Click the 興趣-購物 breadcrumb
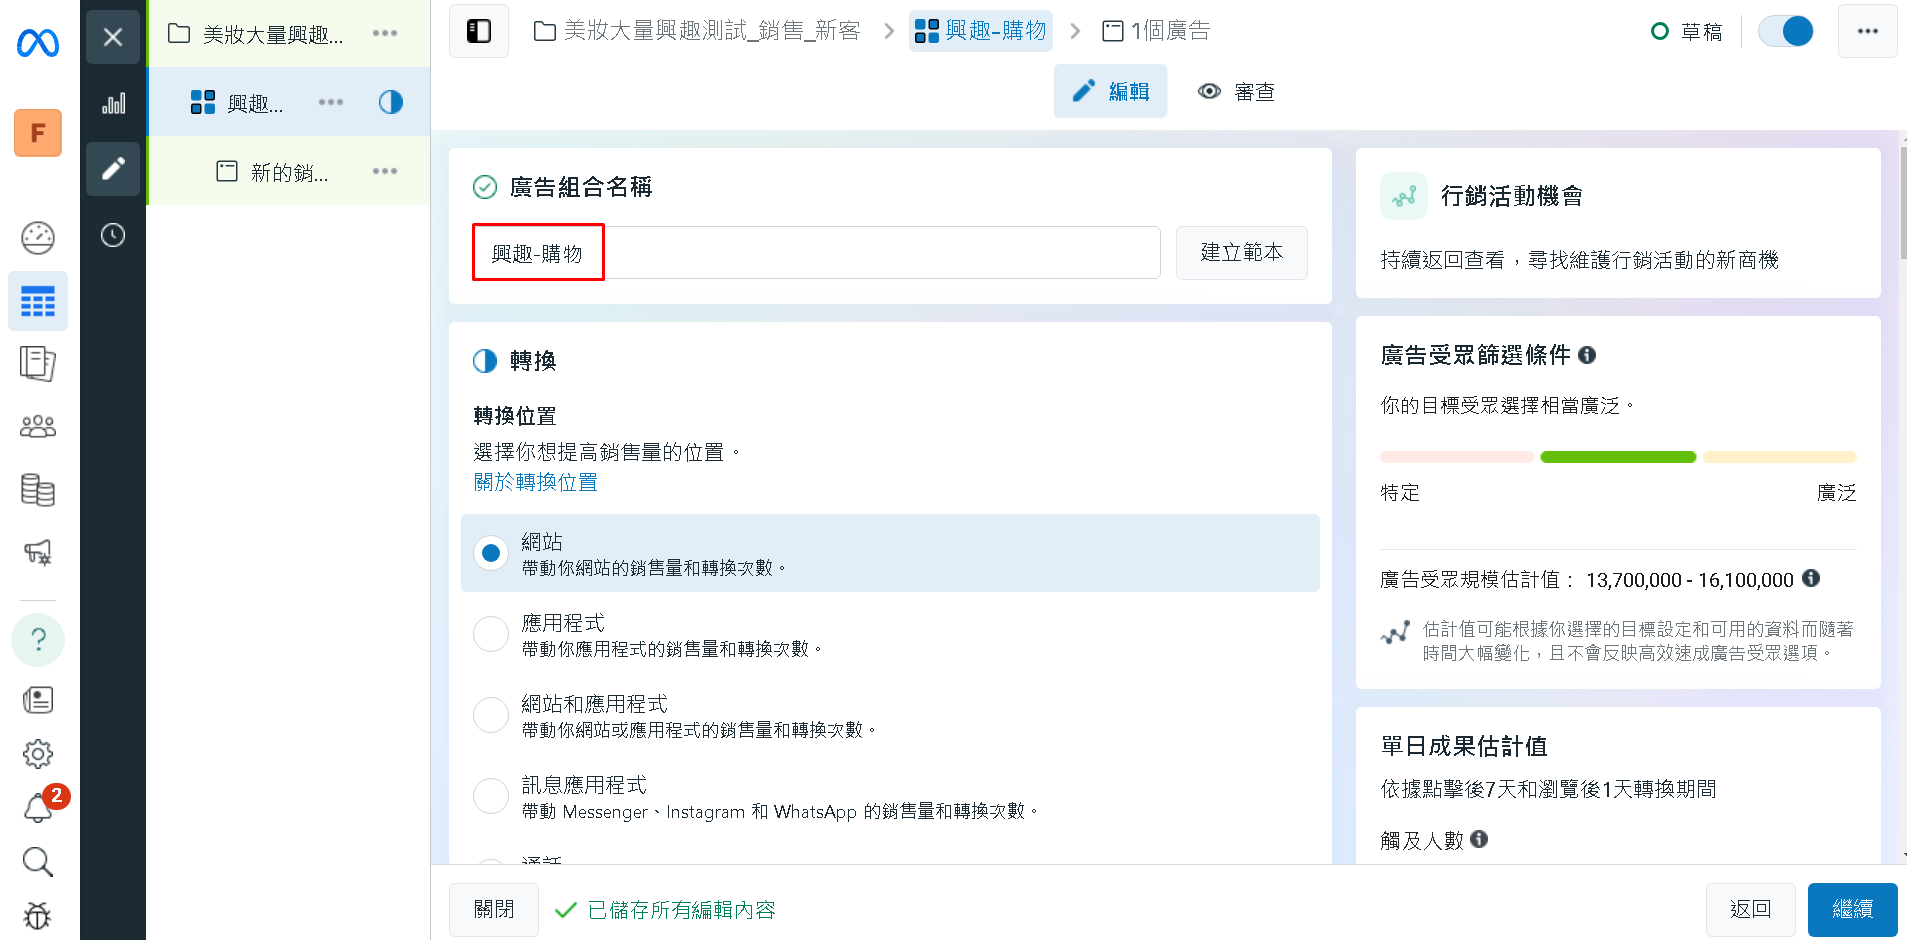Image resolution: width=1907 pixels, height=940 pixels. [981, 31]
